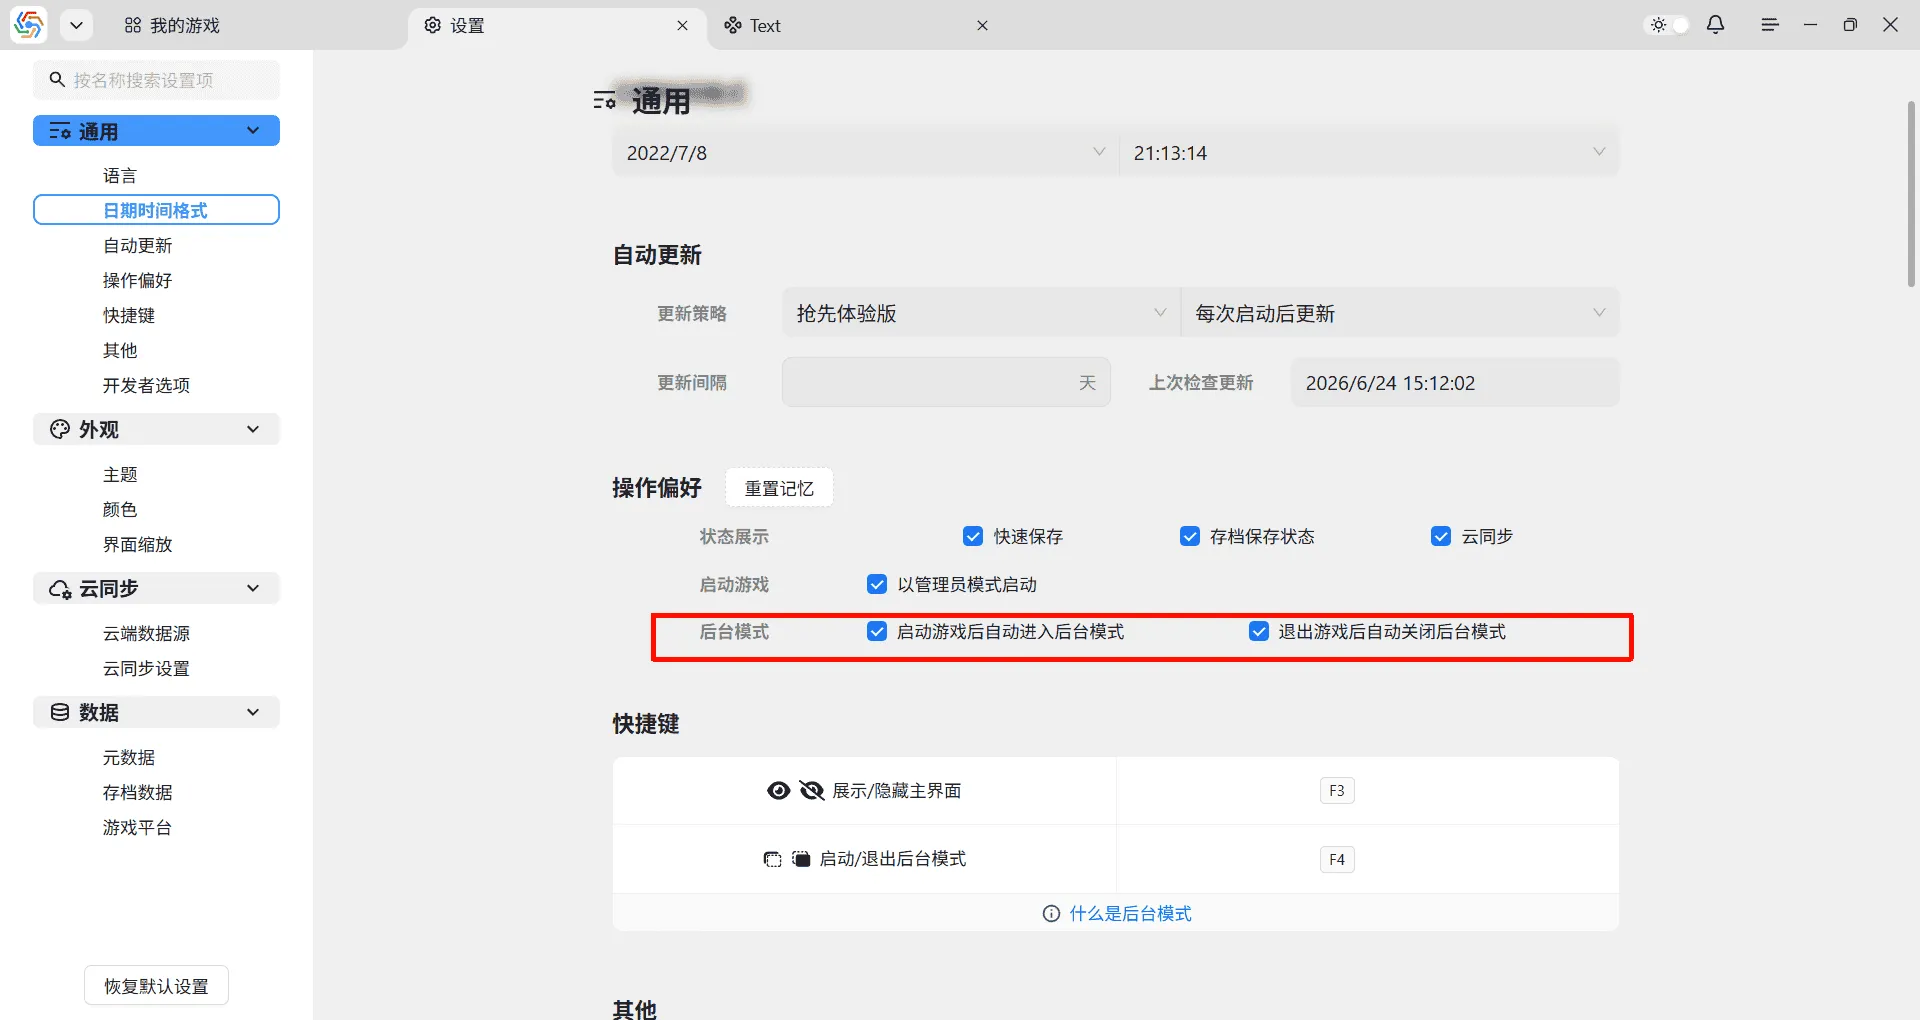Image resolution: width=1920 pixels, height=1020 pixels.
Task: Click the 重置记忆 button
Action: (x=779, y=488)
